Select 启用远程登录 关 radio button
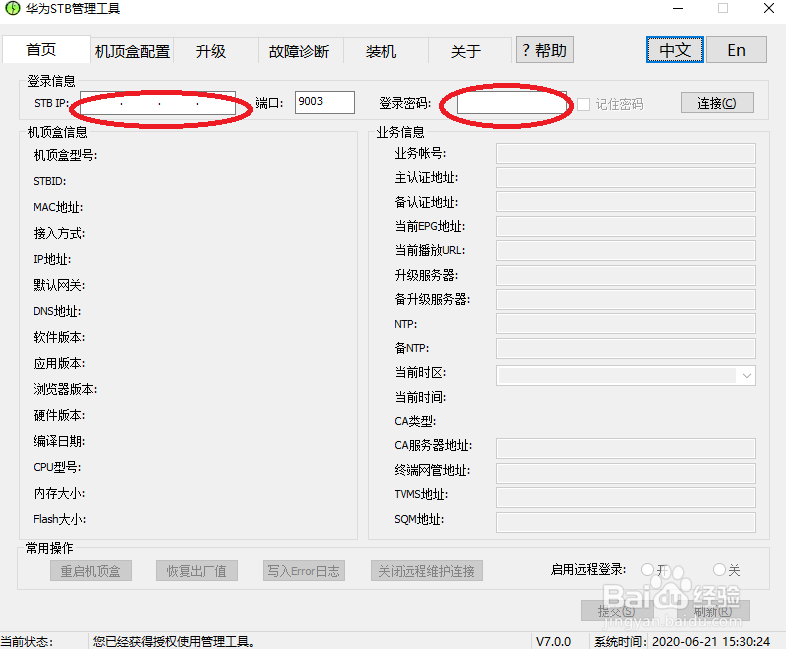This screenshot has width=786, height=649. pyautogui.click(x=719, y=570)
